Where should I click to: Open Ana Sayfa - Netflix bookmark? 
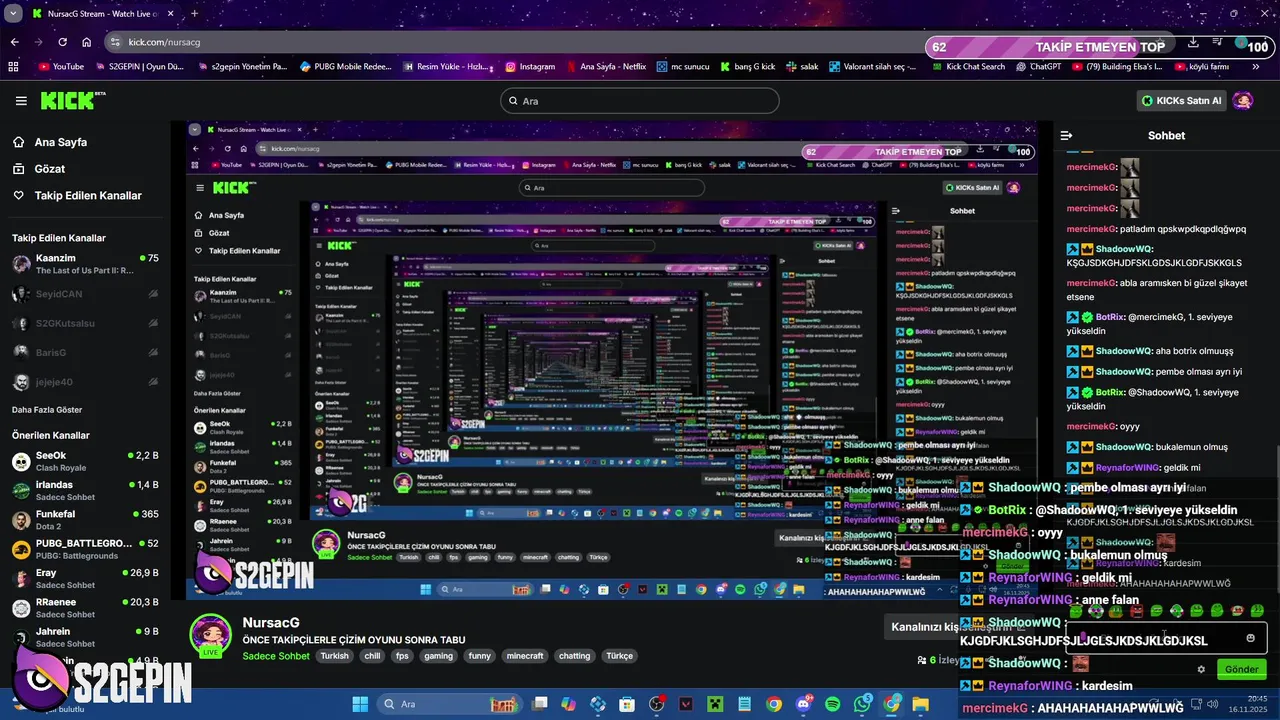605,67
